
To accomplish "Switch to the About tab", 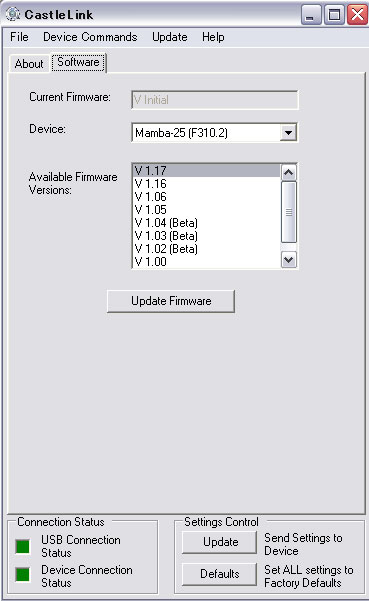I will [29, 64].
